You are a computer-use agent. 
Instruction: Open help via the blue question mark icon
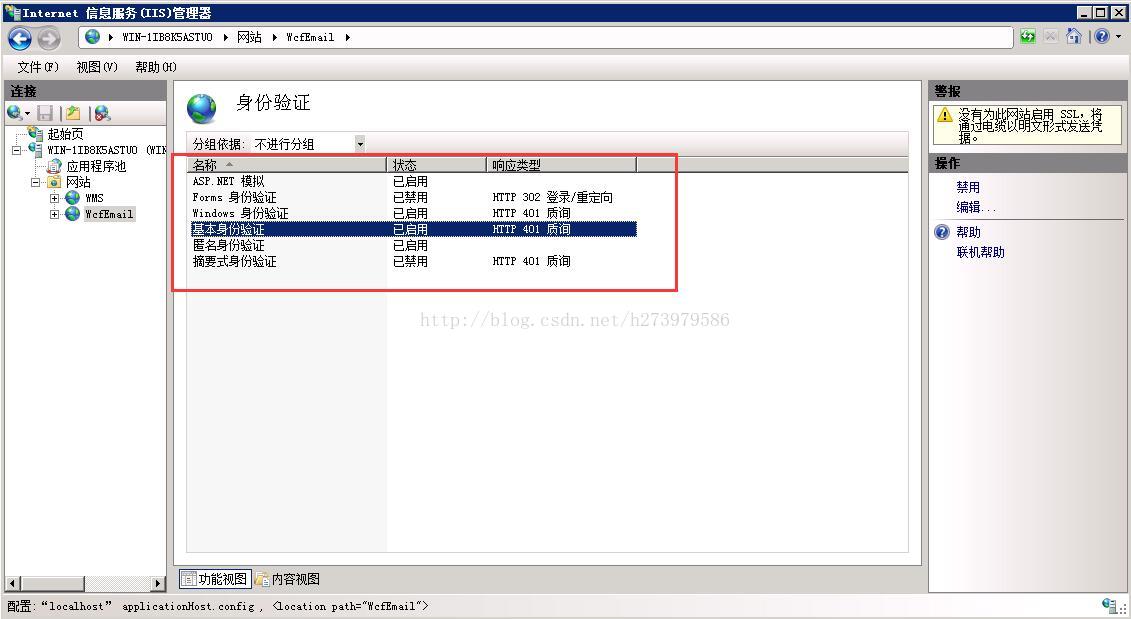(1101, 36)
